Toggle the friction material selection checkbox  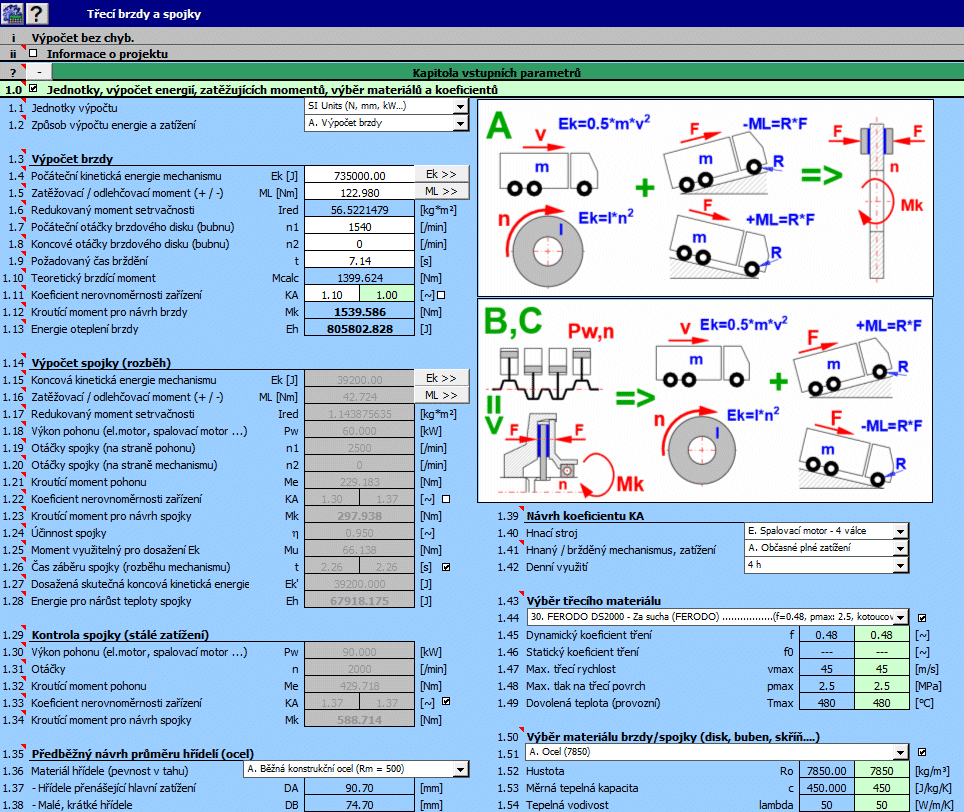922,618
